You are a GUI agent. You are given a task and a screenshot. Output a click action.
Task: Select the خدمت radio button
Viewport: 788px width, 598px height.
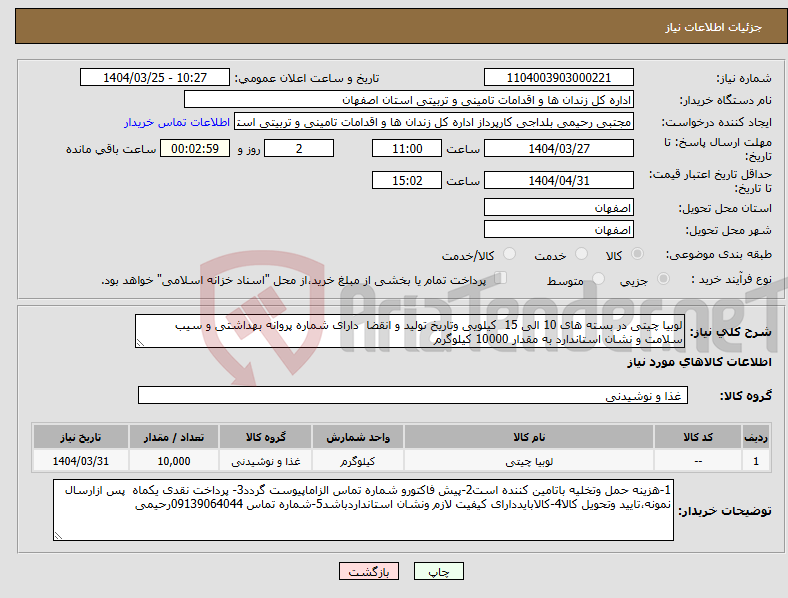click(x=581, y=254)
